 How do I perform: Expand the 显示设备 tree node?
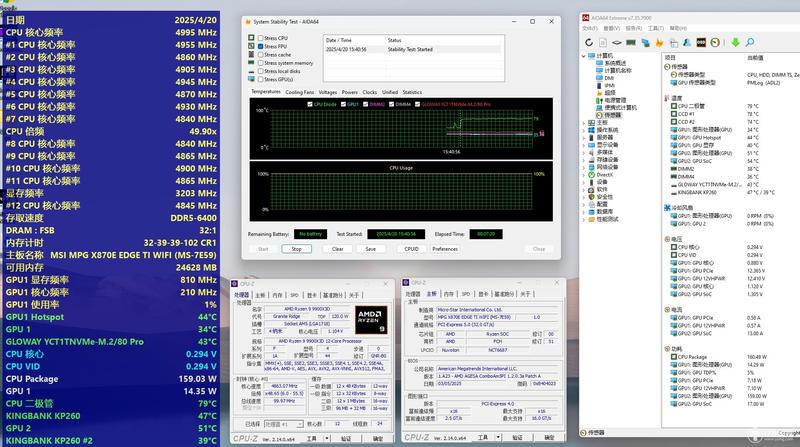(584, 145)
